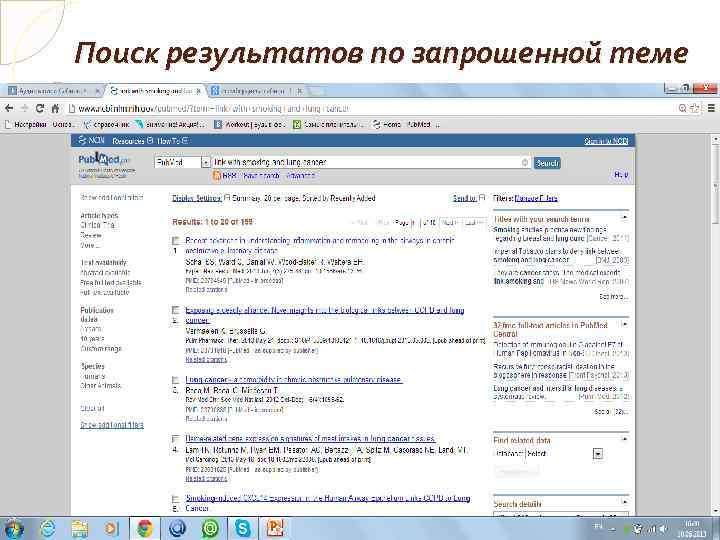Screen dimensions: 720x540
Task: Reload the page with the refresh icon
Action: (x=40, y=108)
